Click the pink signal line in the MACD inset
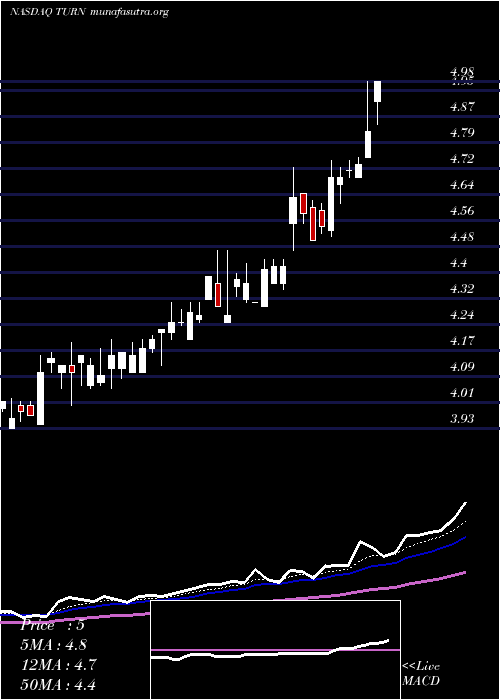 [275, 650]
